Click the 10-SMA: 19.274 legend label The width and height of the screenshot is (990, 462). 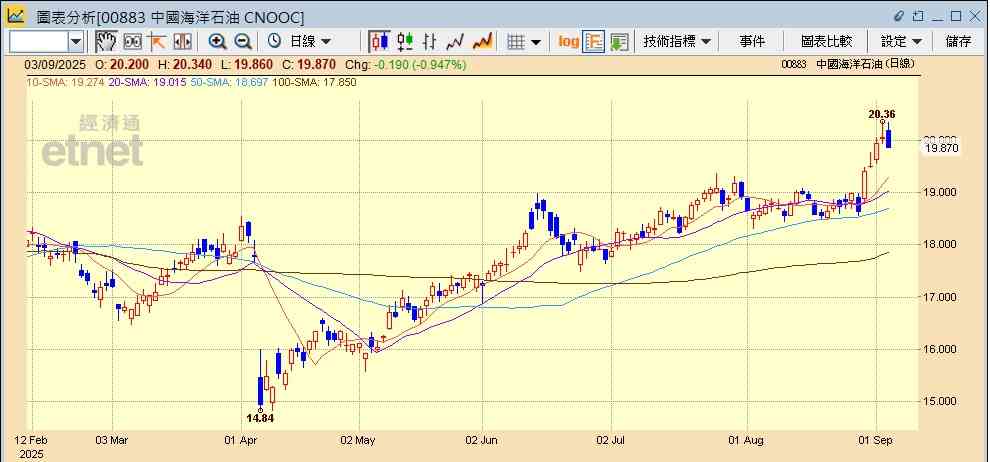pyautogui.click(x=66, y=82)
